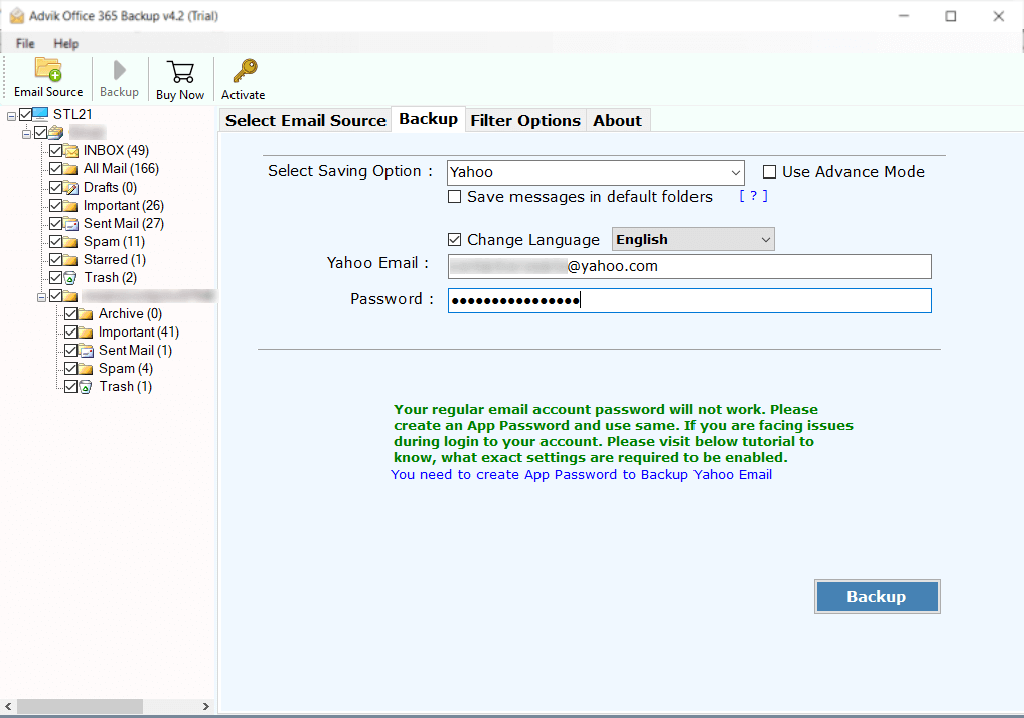Viewport: 1024px width, 718px height.
Task: Select the Spam (11) tree row
Action: coord(114,242)
